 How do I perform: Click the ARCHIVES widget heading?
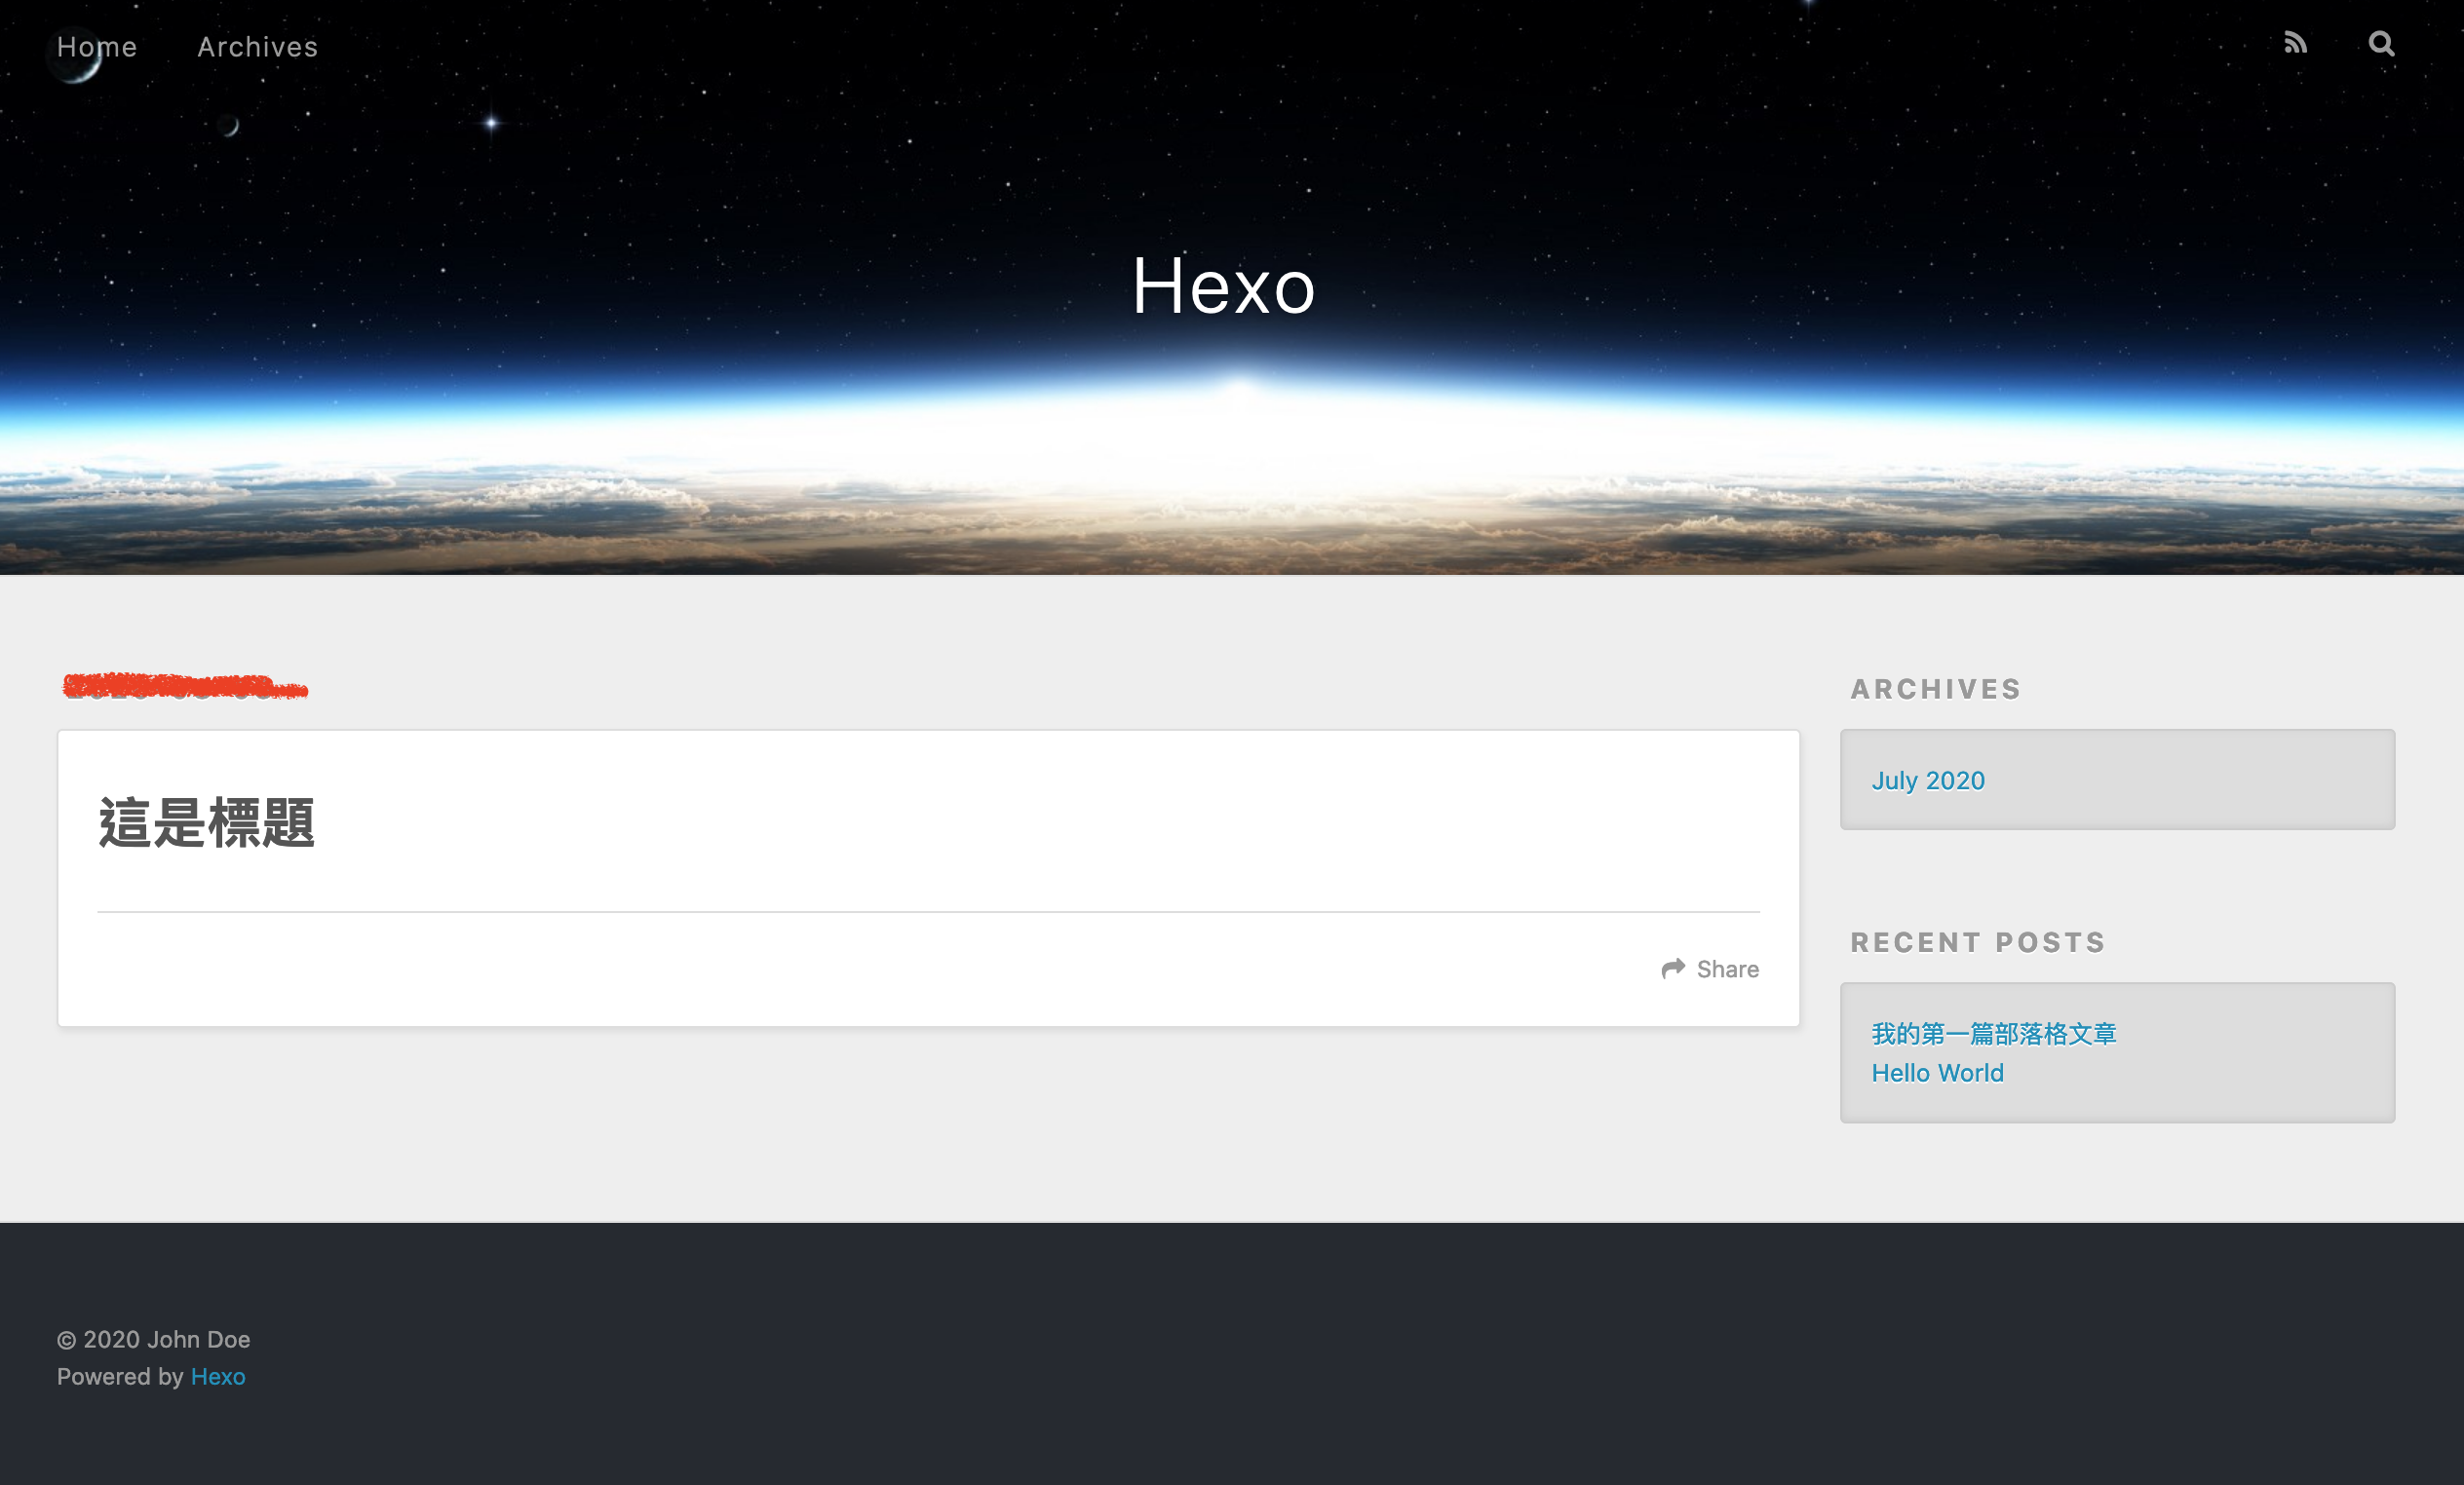pyautogui.click(x=1935, y=689)
